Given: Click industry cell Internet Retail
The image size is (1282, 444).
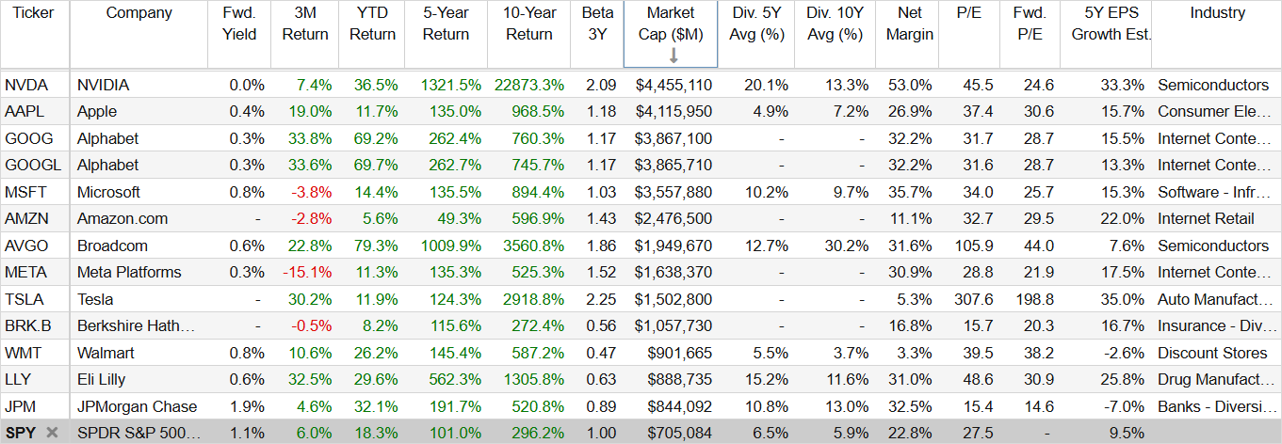Looking at the screenshot, I should point(1204,218).
